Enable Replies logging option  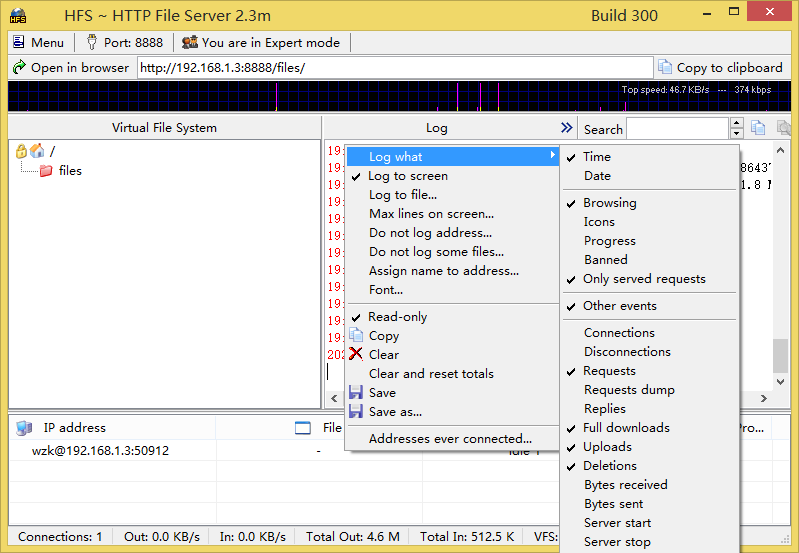tap(650, 409)
